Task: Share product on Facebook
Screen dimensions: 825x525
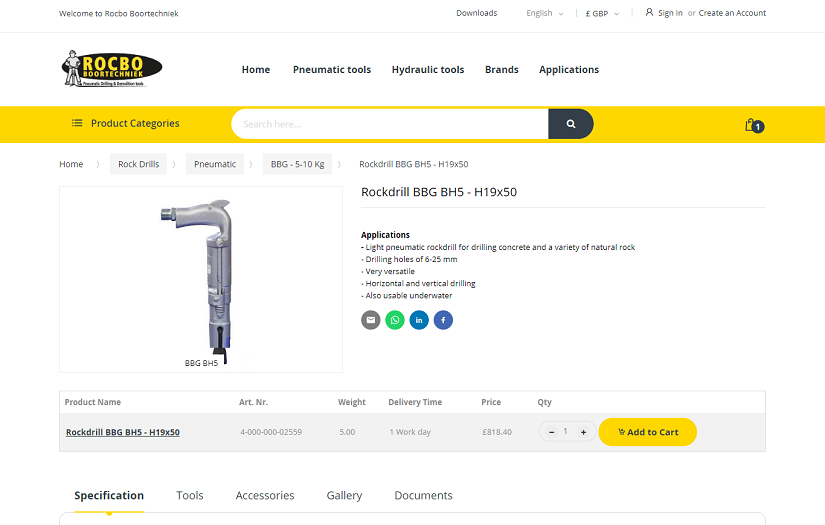Action: [x=443, y=320]
